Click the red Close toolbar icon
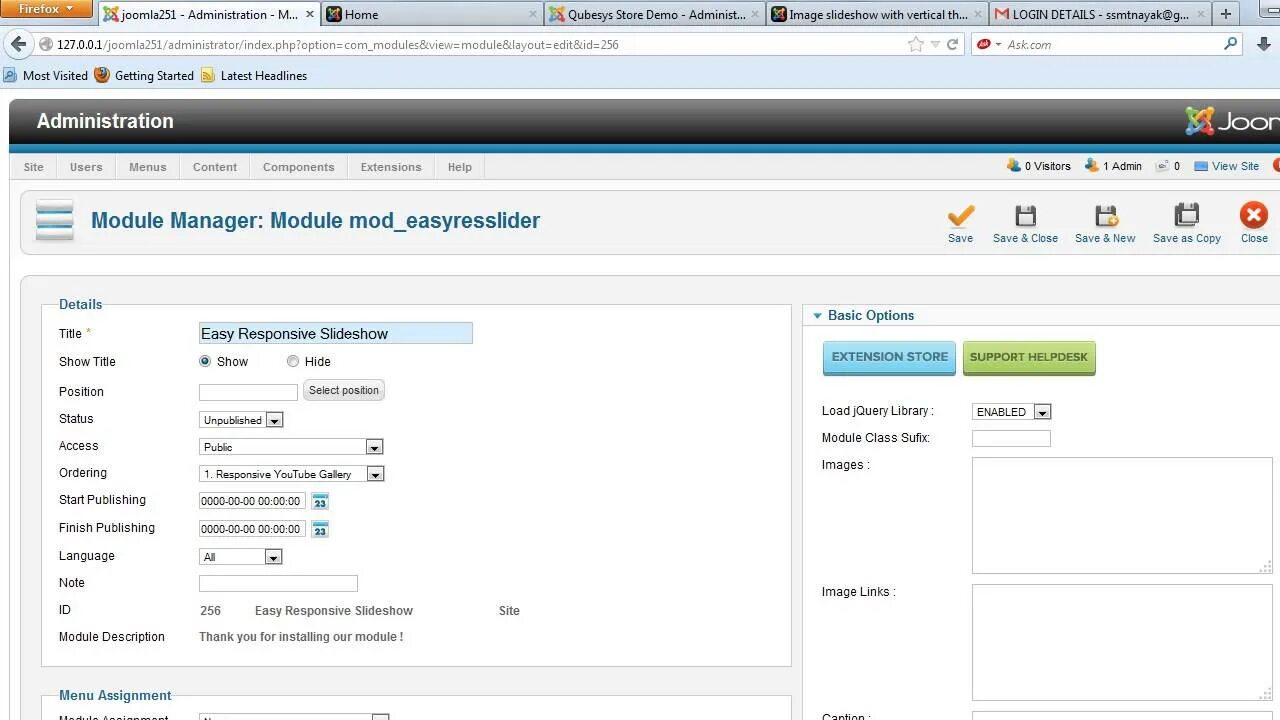 (1254, 216)
